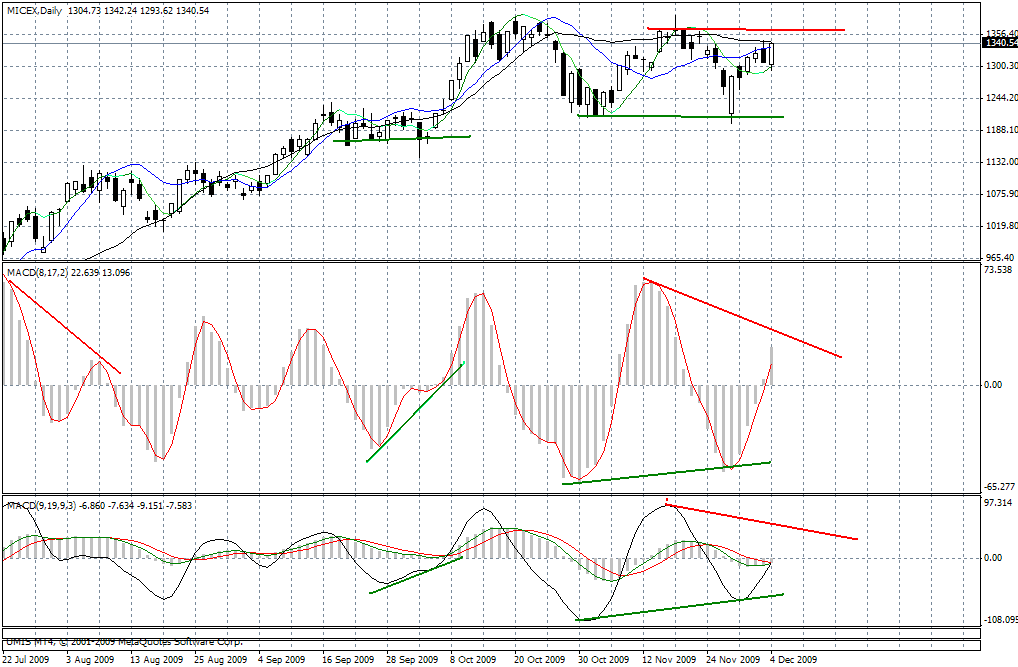Click the 8 Oct 2009 date label
Screen dimensions: 1018x667
coord(472,660)
